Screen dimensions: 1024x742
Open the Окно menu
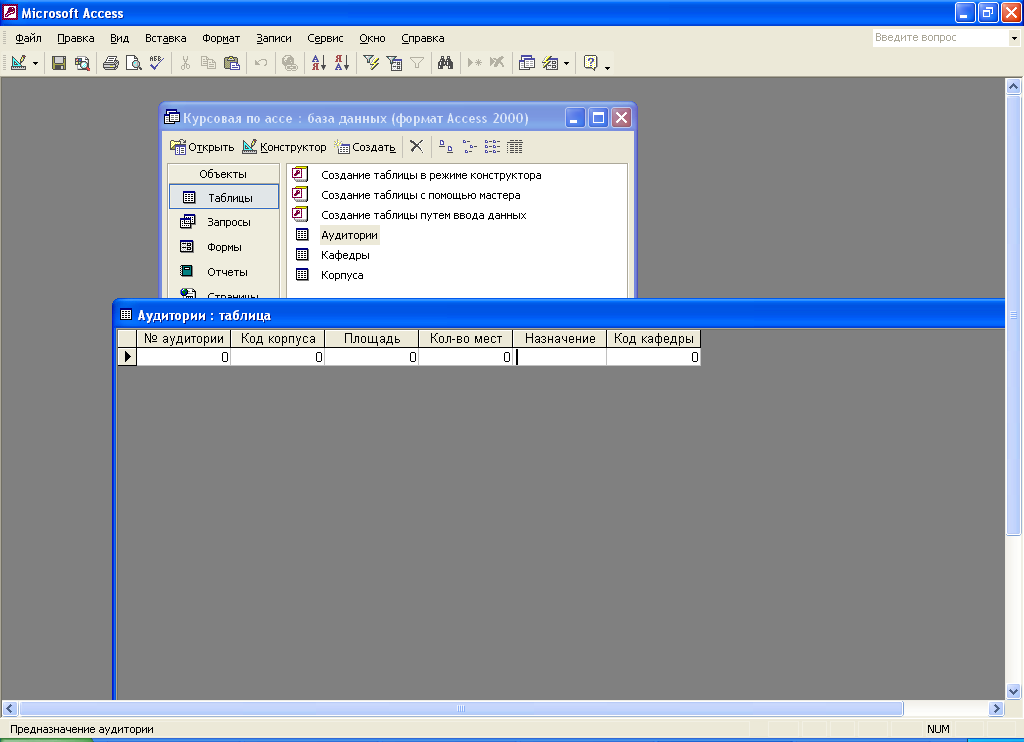tap(372, 38)
